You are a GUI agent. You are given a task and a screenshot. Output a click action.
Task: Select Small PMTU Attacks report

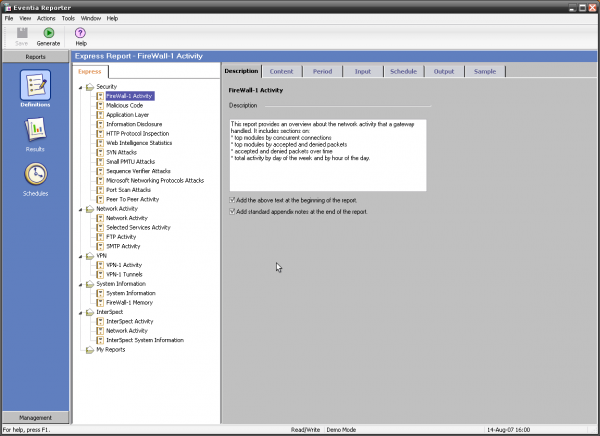click(x=130, y=162)
